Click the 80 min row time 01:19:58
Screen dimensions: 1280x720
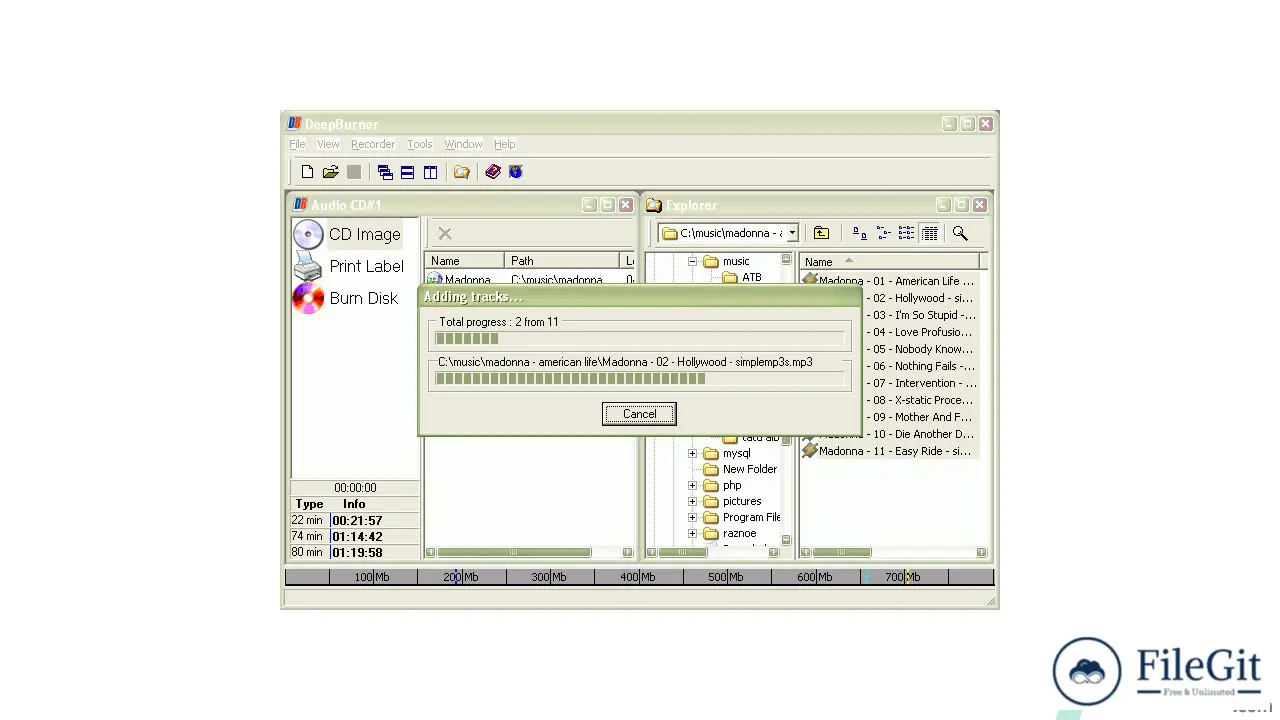pyautogui.click(x=357, y=553)
